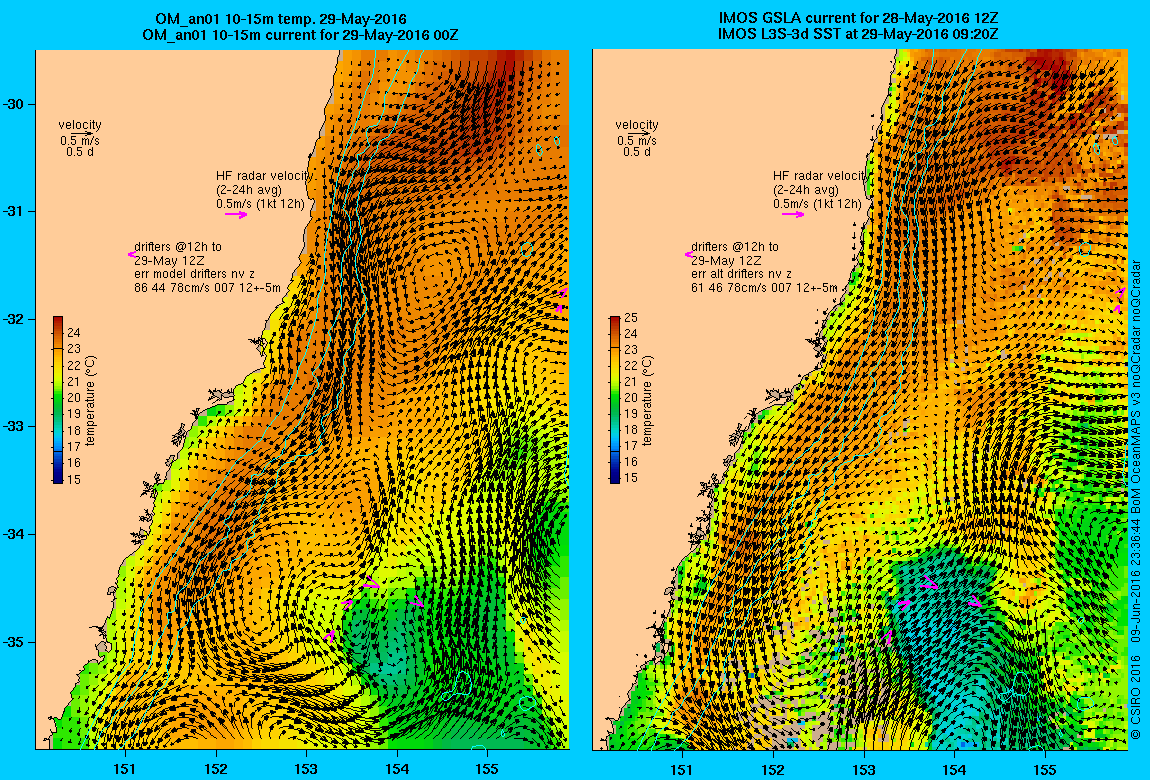
Task: Click the IMOS SST temperature colour bar
Action: pos(615,400)
